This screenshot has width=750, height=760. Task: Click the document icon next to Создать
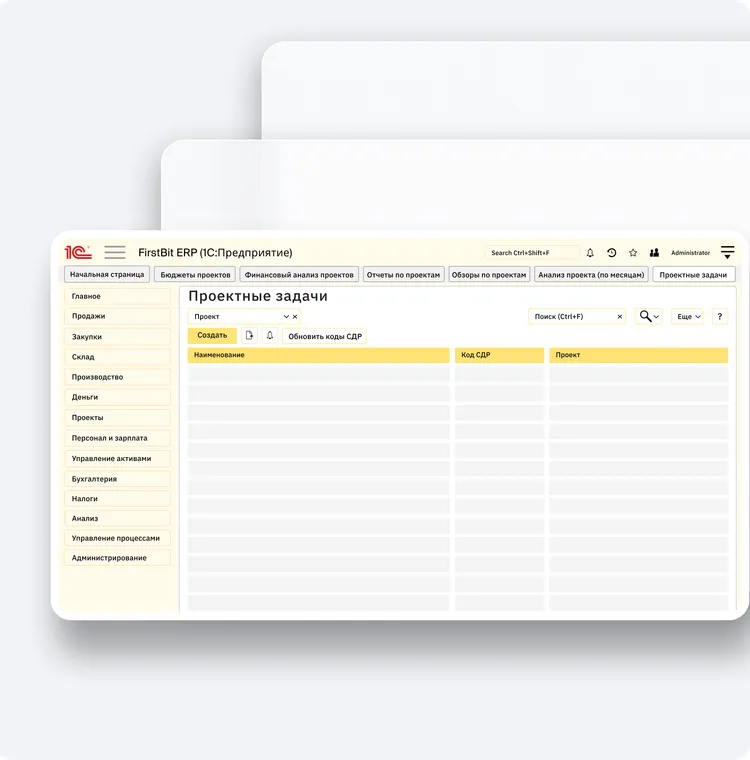[250, 336]
